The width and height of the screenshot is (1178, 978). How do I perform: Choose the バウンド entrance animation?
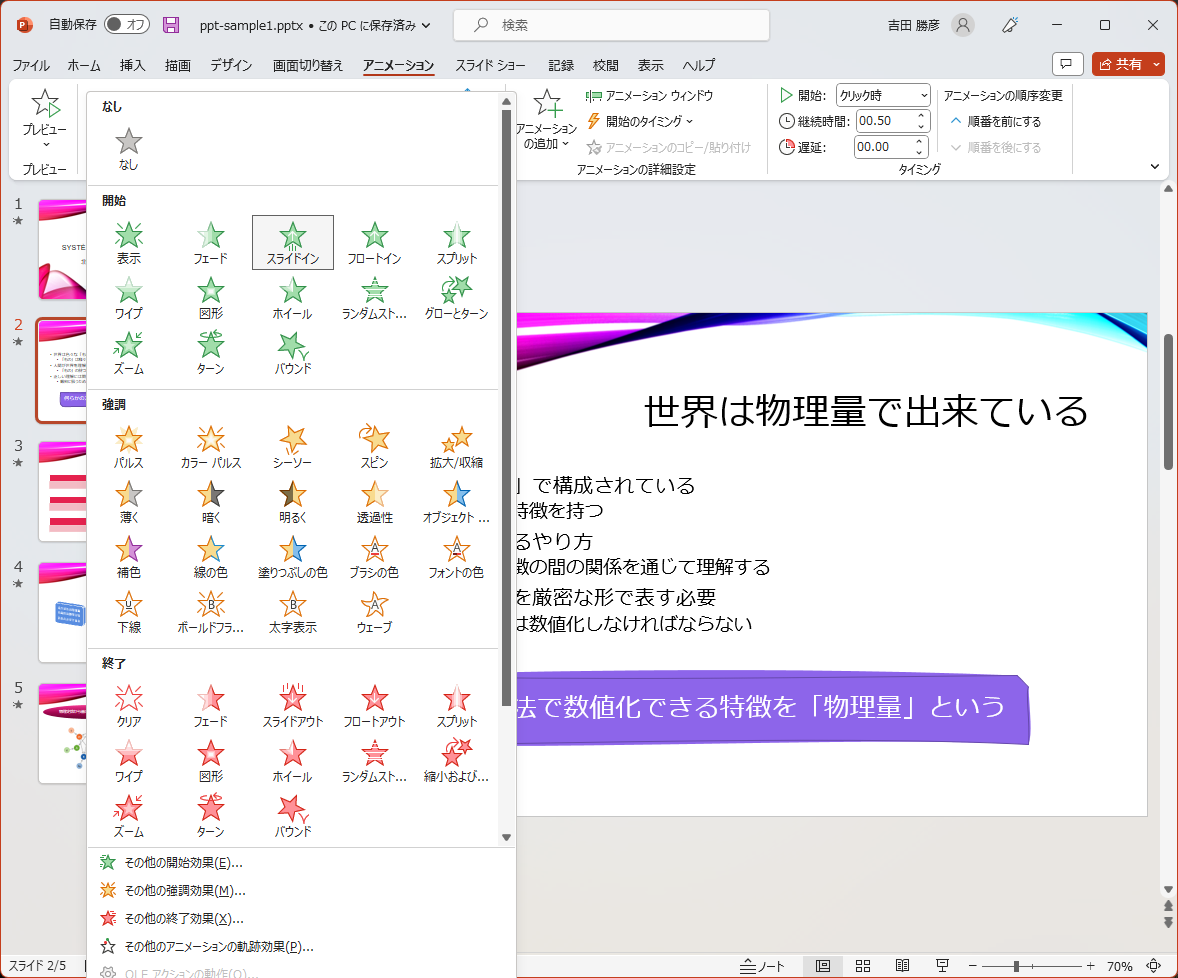point(292,353)
